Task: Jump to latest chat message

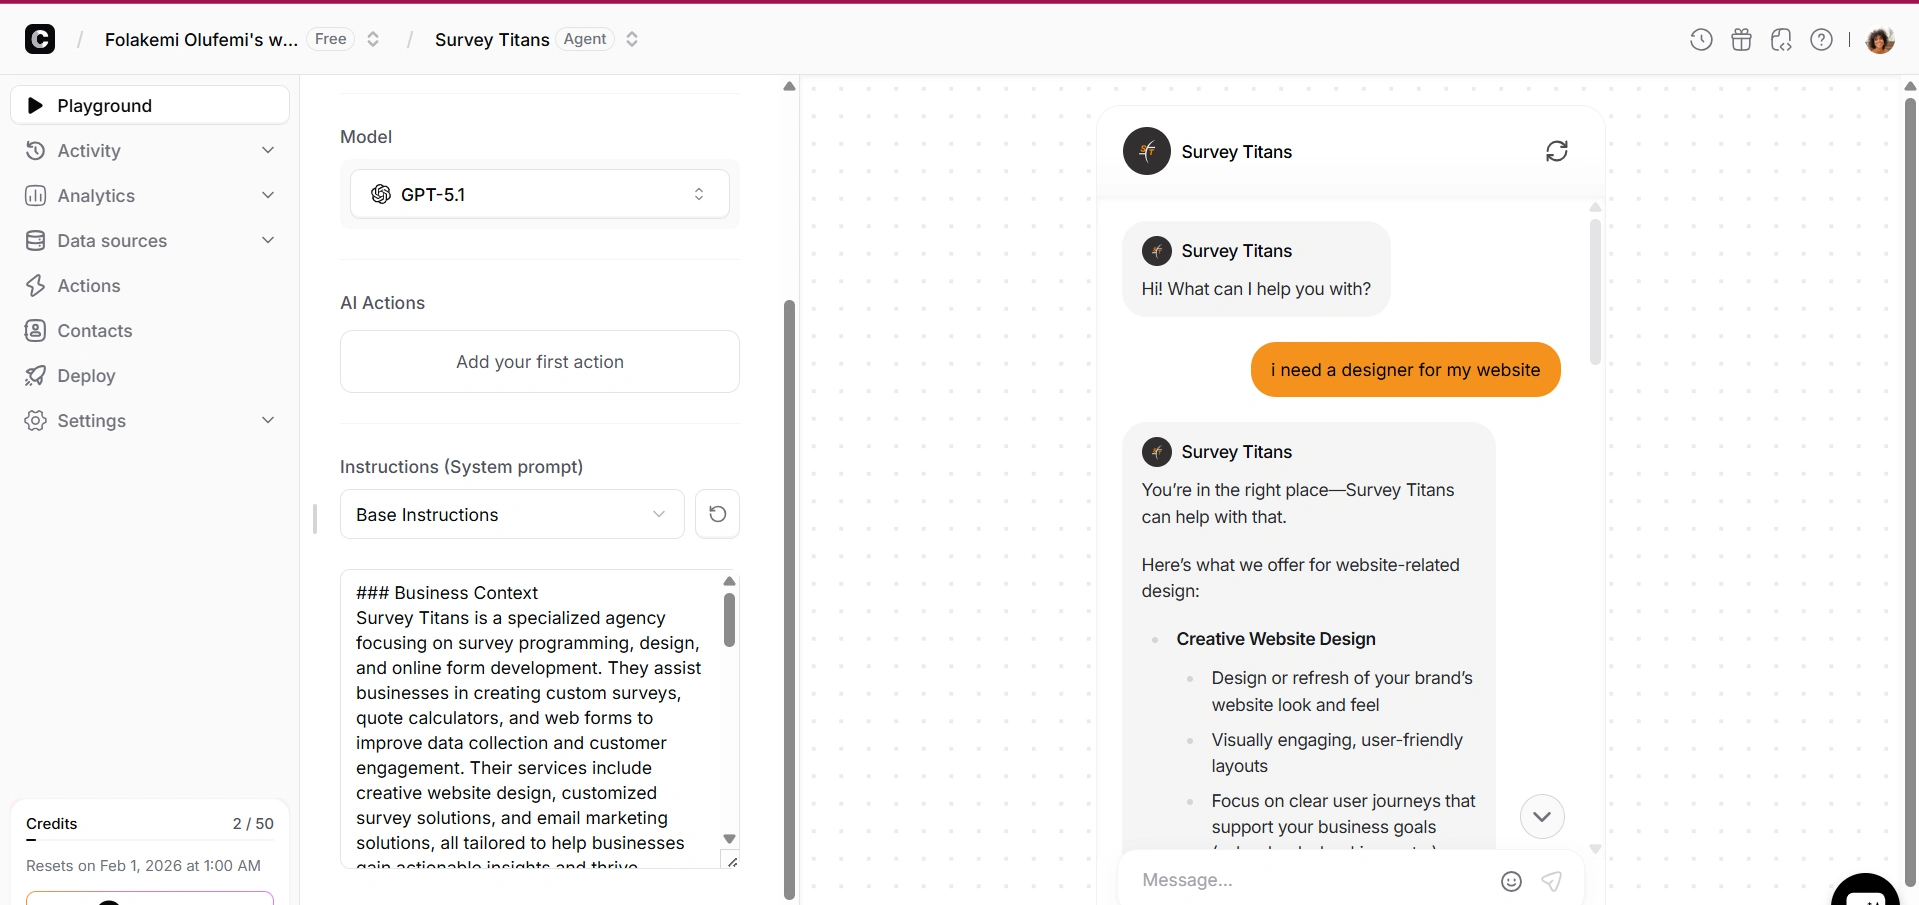Action: (x=1542, y=817)
